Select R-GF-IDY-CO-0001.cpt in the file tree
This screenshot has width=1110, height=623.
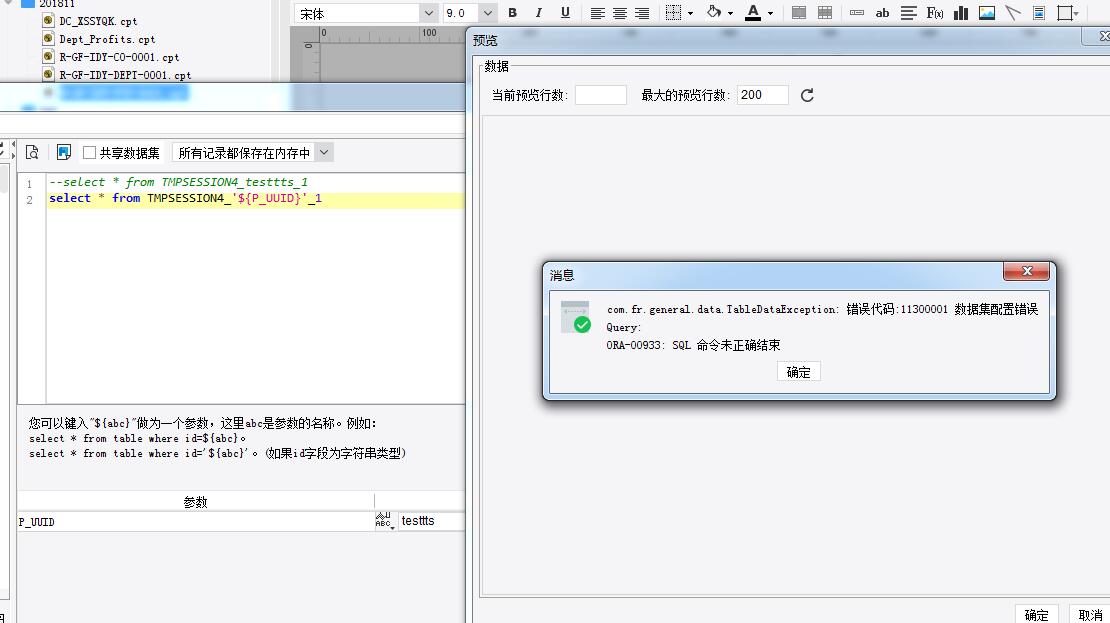point(118,57)
